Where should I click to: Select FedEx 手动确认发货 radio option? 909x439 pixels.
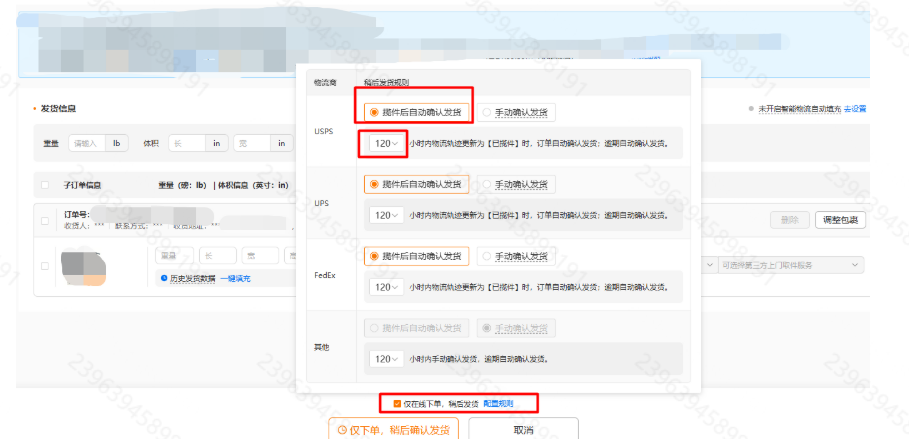pyautogui.click(x=516, y=256)
